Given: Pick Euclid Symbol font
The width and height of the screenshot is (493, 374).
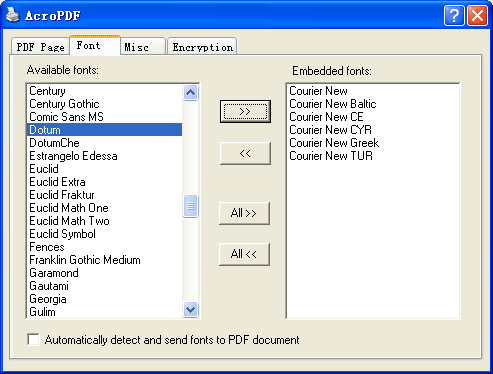Looking at the screenshot, I should point(104,234).
